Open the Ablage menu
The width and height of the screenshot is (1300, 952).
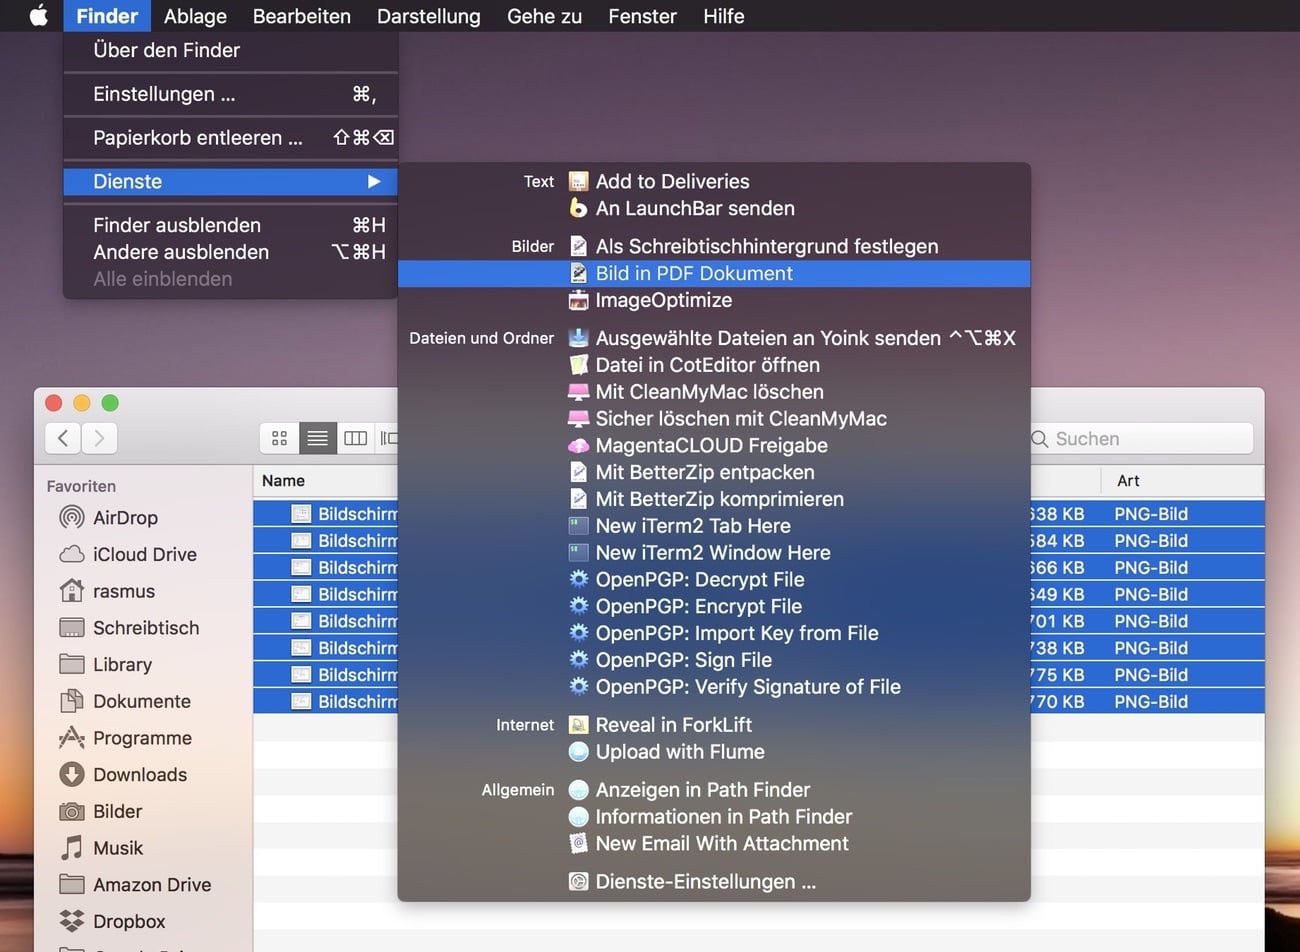click(x=195, y=16)
